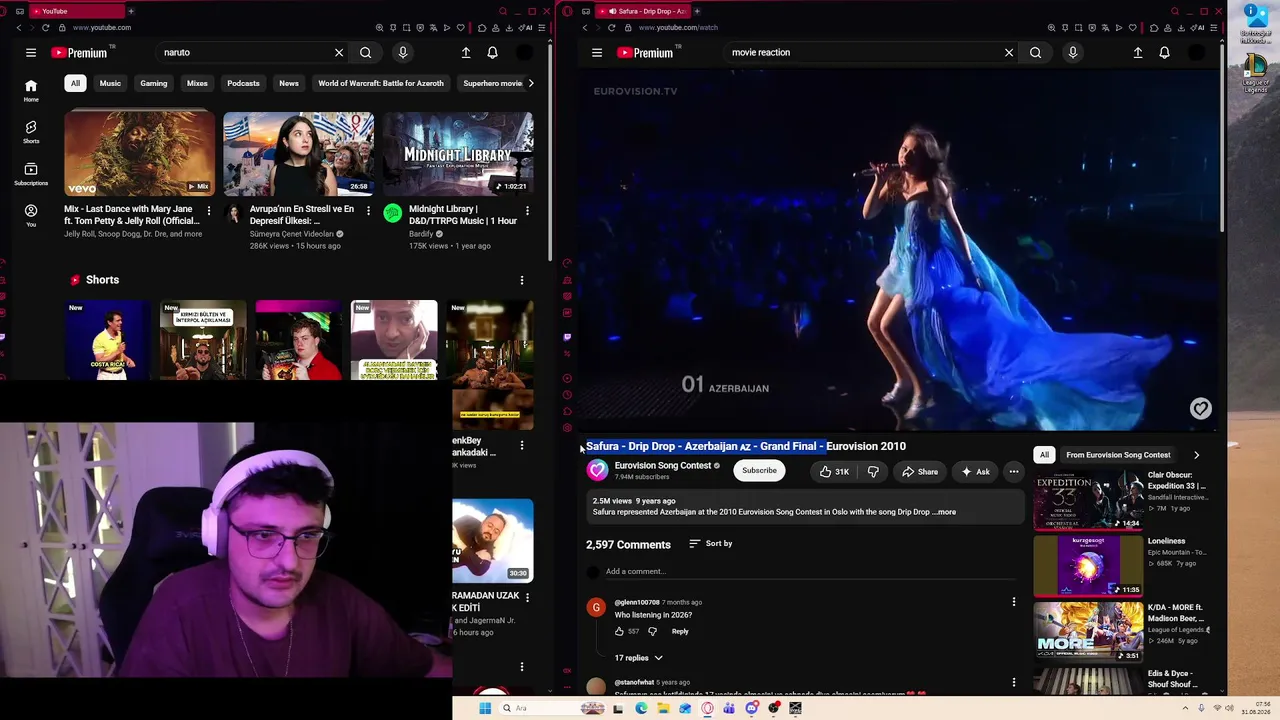Screen dimensions: 1280x720
Task: Filter home feed by Mixes chip
Action: point(197,84)
